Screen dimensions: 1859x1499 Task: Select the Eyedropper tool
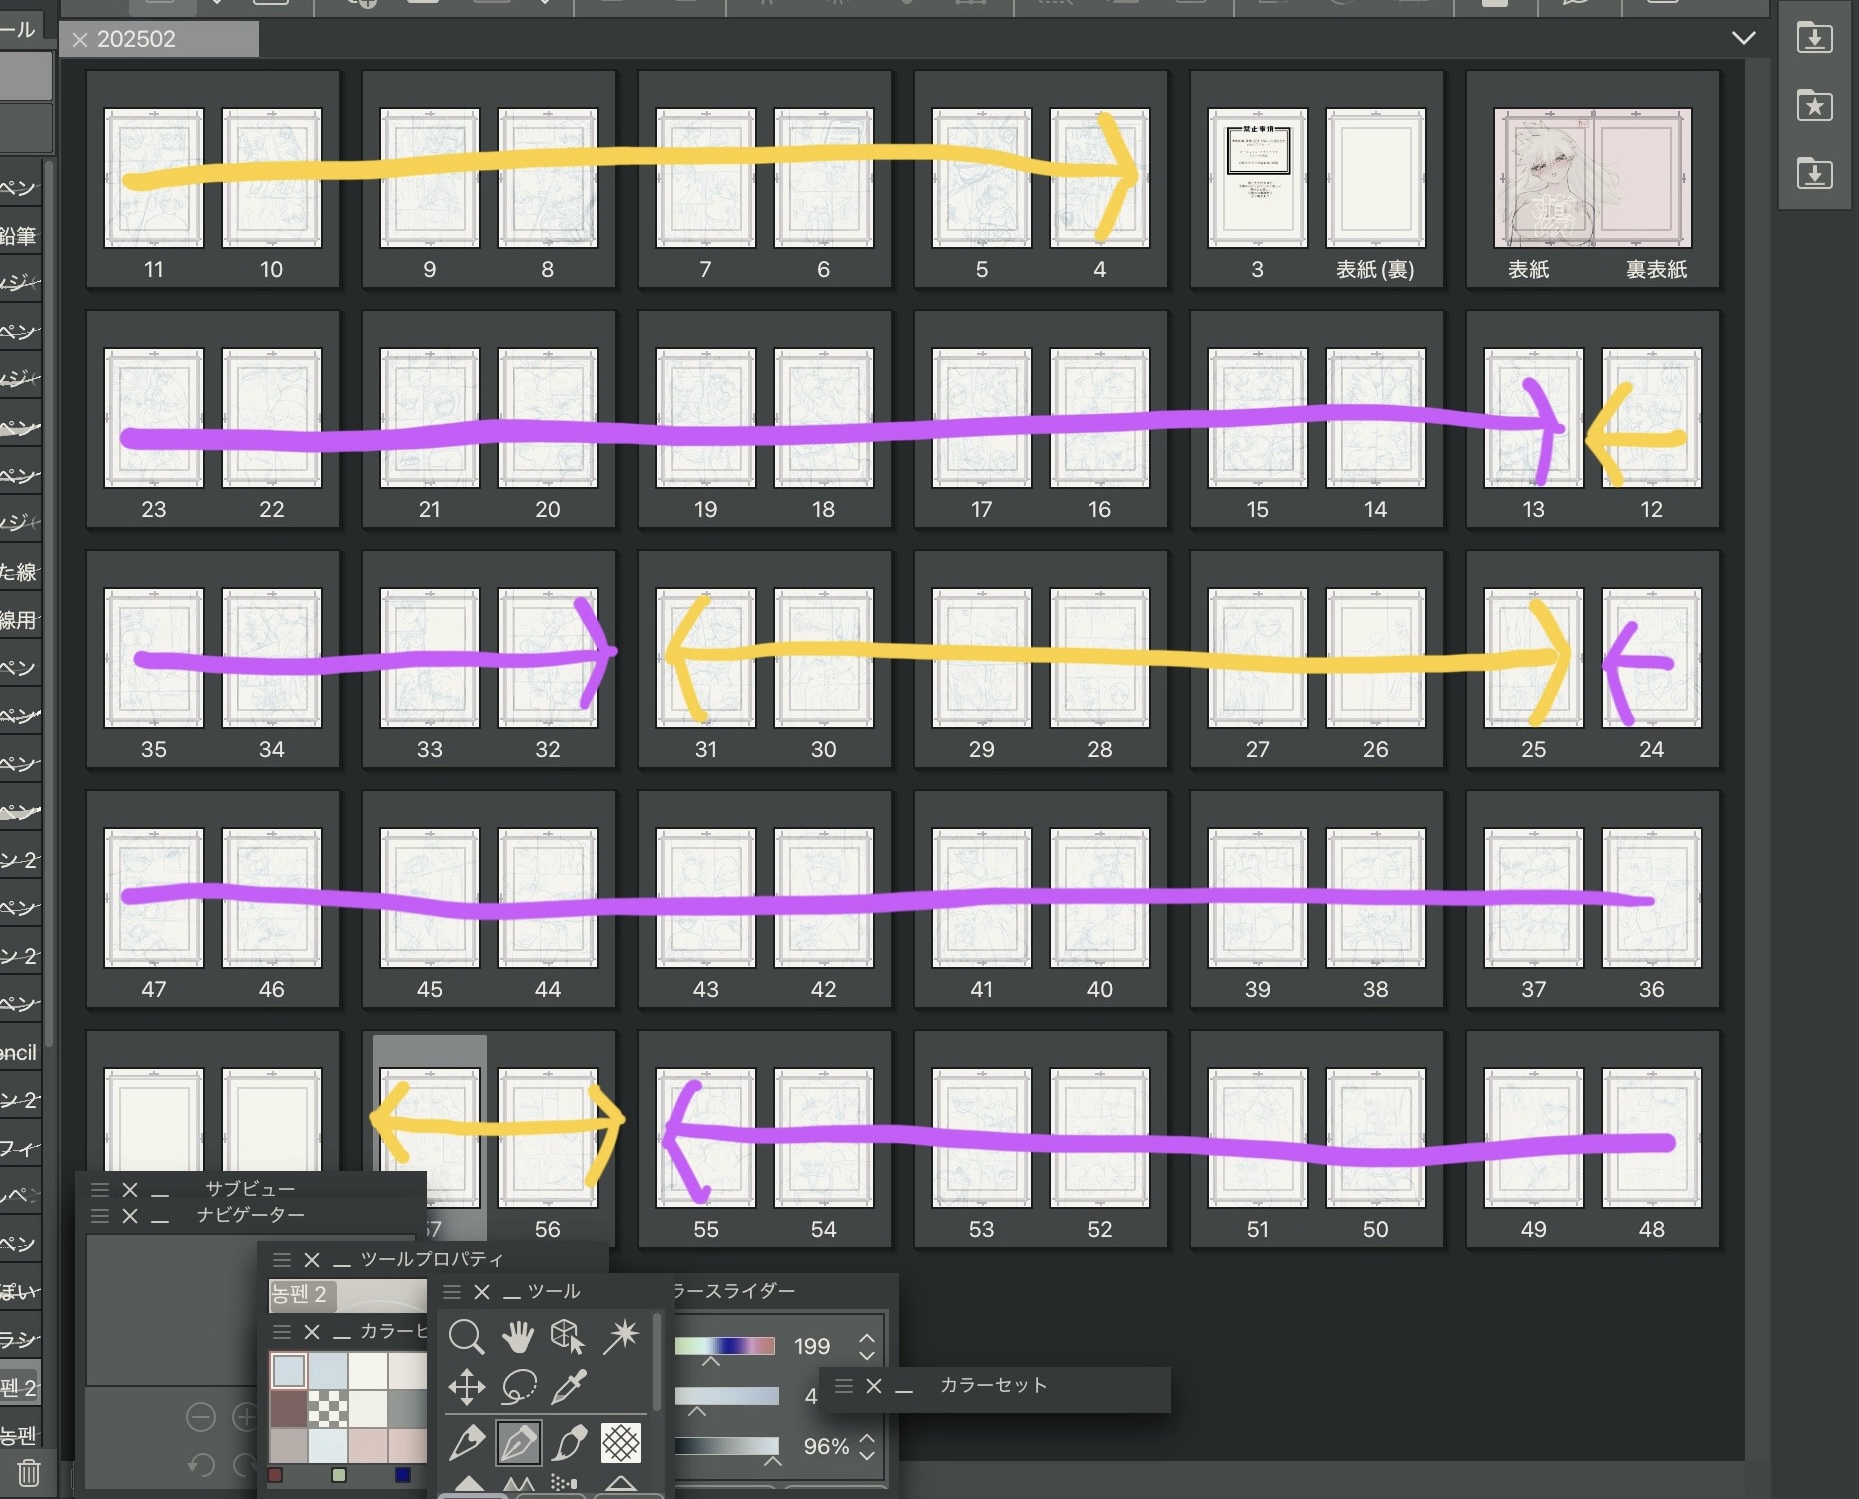pyautogui.click(x=568, y=1388)
